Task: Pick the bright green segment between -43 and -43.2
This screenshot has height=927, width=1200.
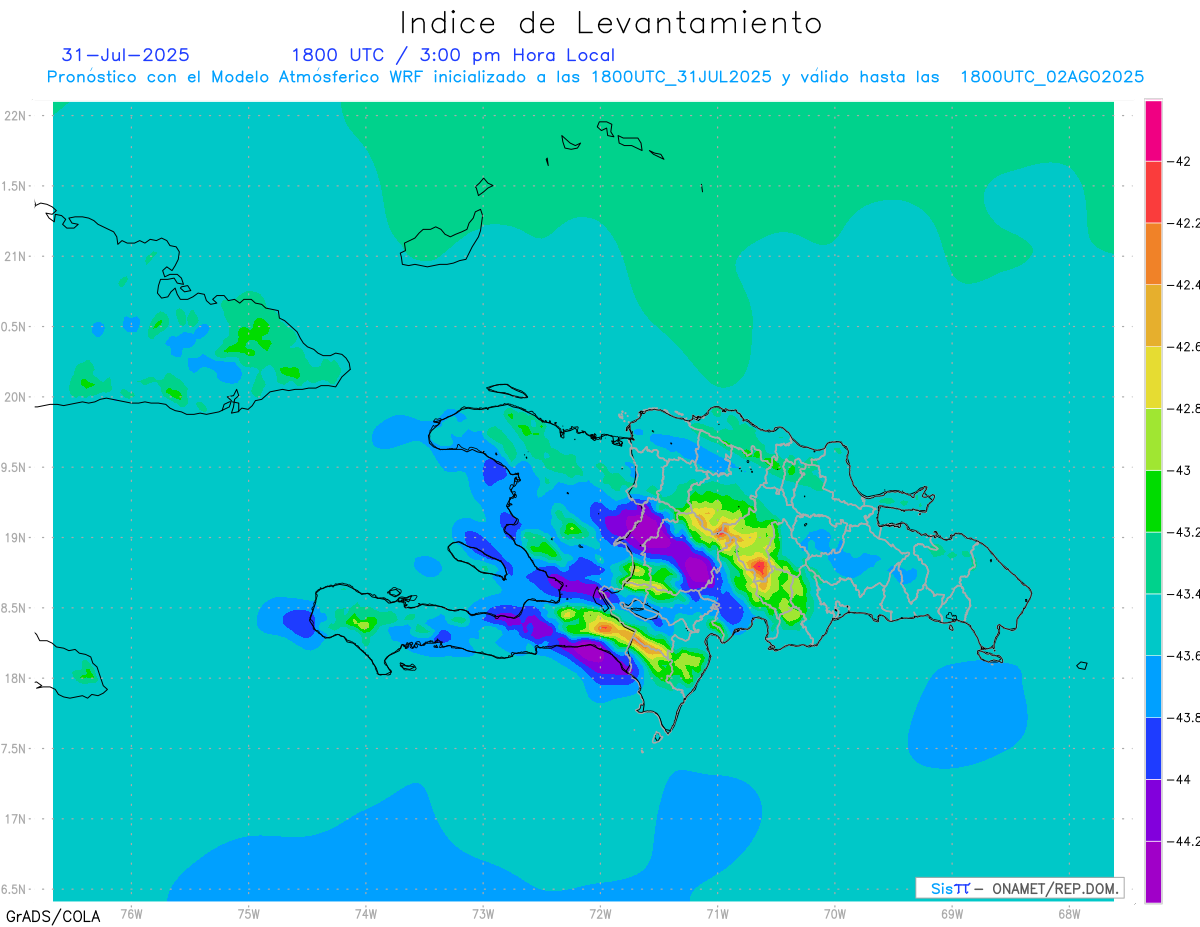Action: pyautogui.click(x=1153, y=501)
